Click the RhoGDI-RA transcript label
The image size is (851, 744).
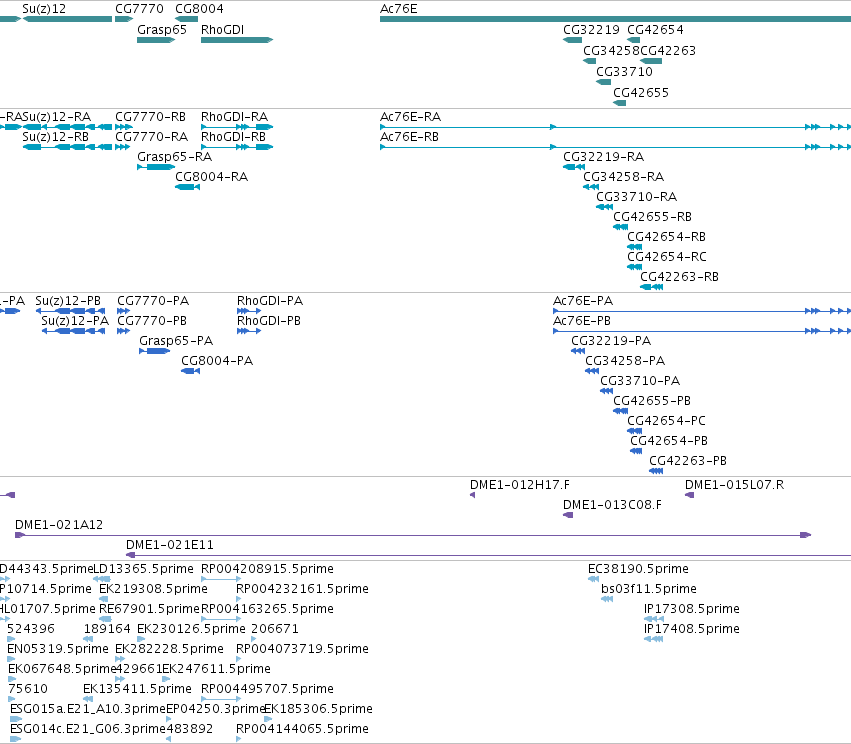click(234, 117)
